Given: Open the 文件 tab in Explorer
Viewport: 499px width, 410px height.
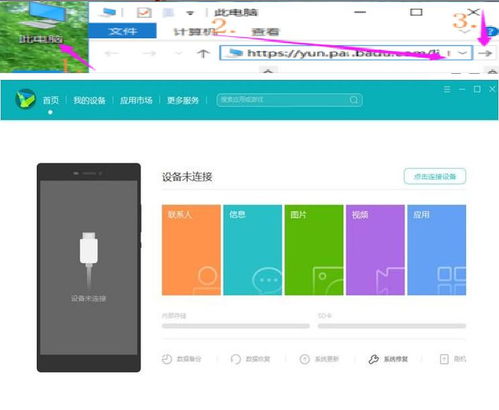Looking at the screenshot, I should (x=122, y=31).
